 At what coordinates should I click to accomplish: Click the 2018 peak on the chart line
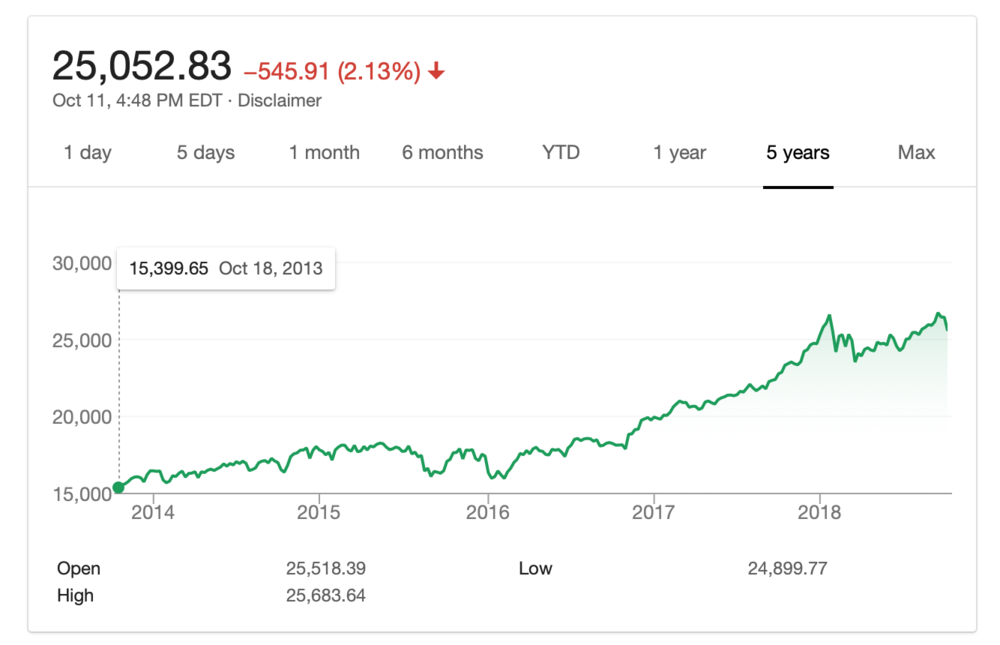click(830, 315)
